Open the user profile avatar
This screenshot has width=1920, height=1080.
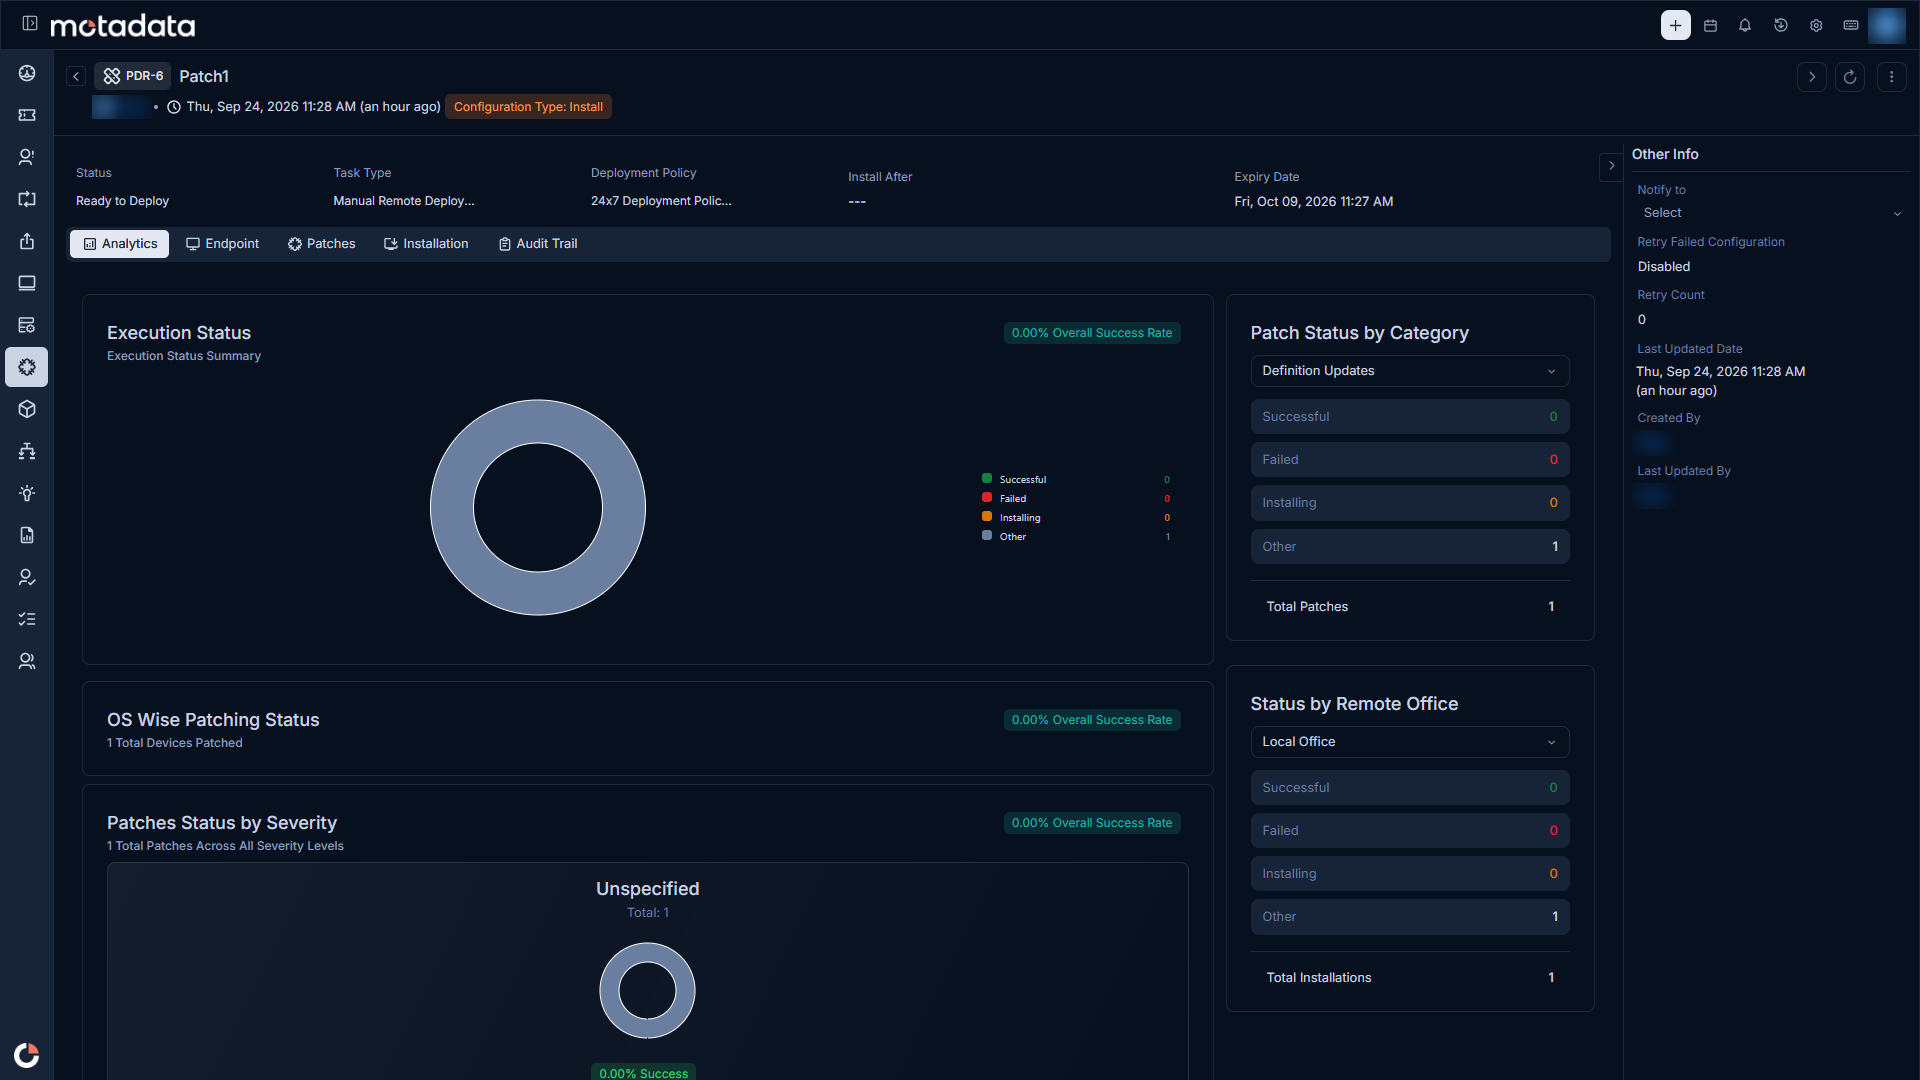click(x=1887, y=25)
